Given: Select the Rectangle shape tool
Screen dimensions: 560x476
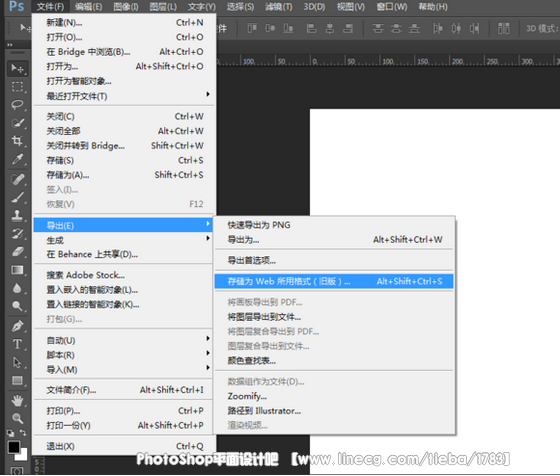Looking at the screenshot, I should pos(17,381).
